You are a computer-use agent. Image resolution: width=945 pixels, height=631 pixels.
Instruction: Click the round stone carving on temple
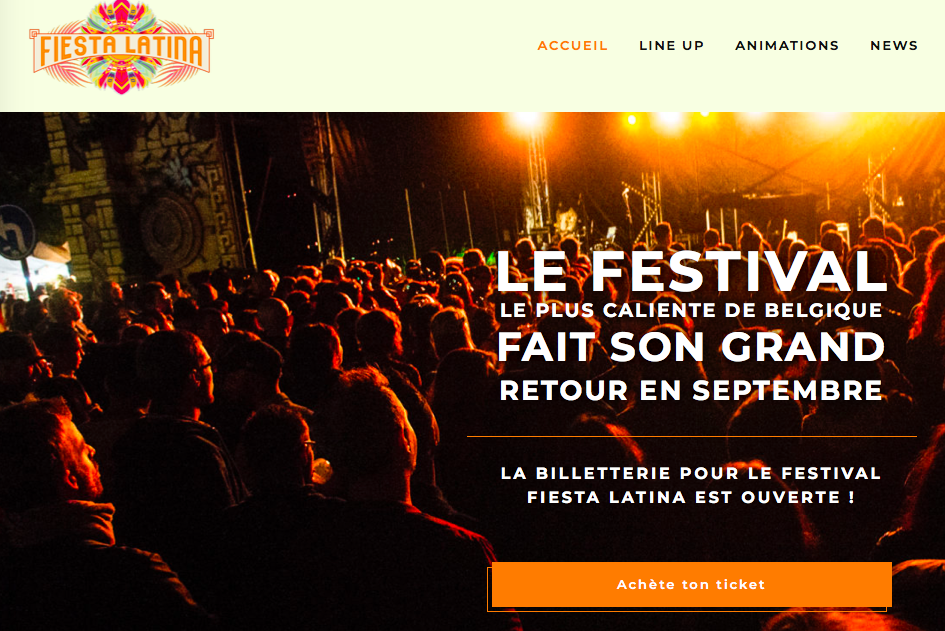point(172,231)
